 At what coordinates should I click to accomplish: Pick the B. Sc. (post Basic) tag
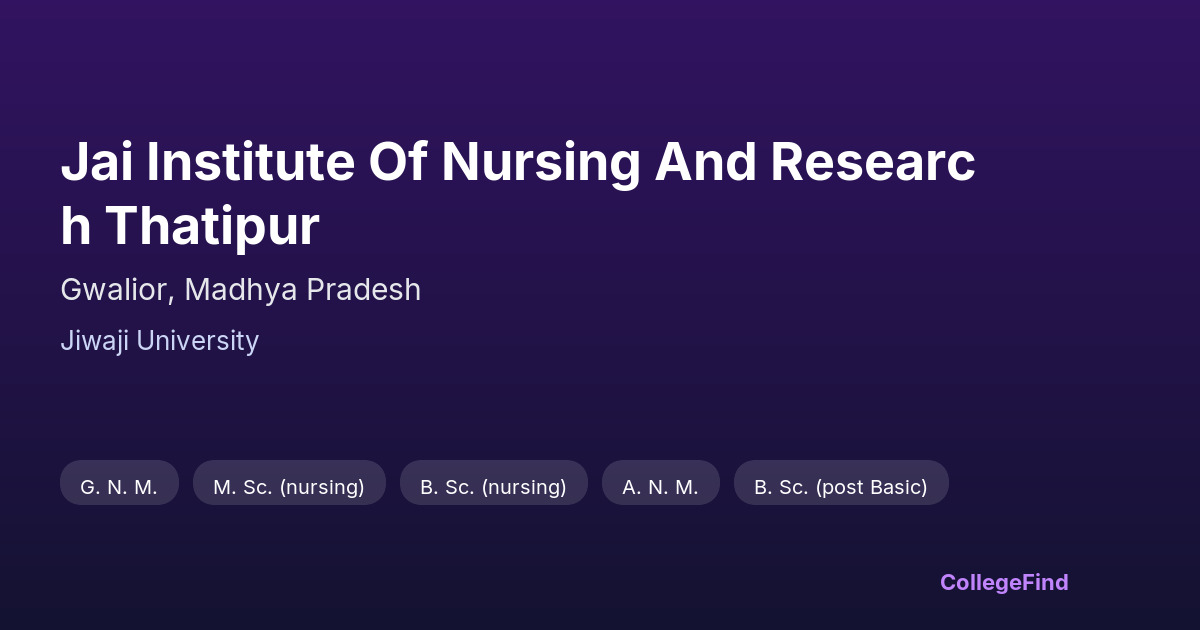click(x=840, y=487)
